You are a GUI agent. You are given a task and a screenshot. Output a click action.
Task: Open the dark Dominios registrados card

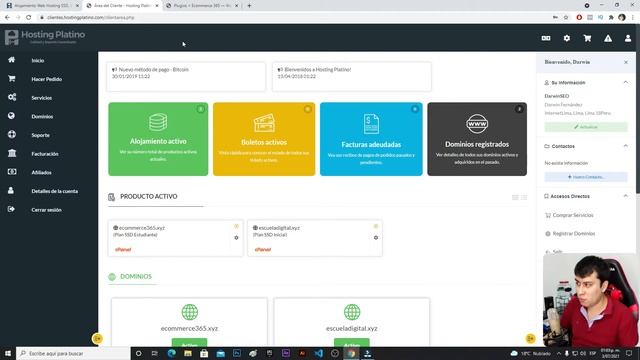477,139
